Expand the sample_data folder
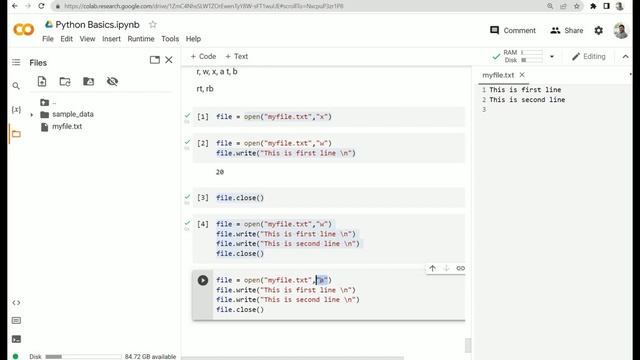This screenshot has height=360, width=640. point(32,115)
